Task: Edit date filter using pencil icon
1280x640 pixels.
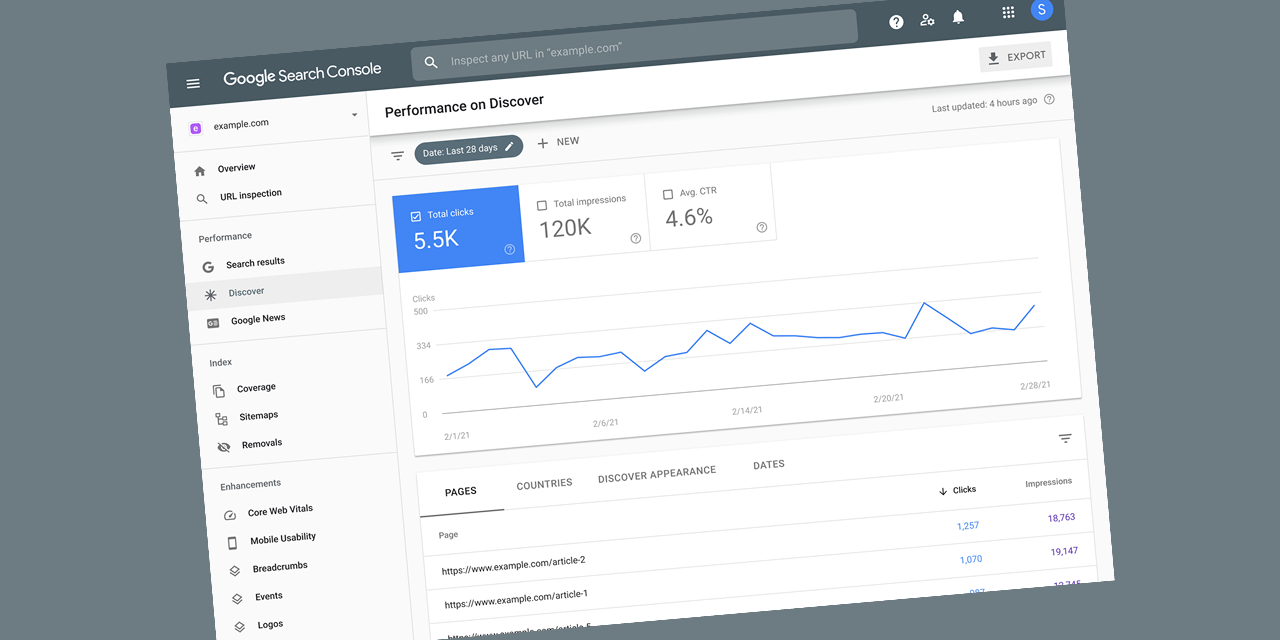Action: click(x=509, y=147)
